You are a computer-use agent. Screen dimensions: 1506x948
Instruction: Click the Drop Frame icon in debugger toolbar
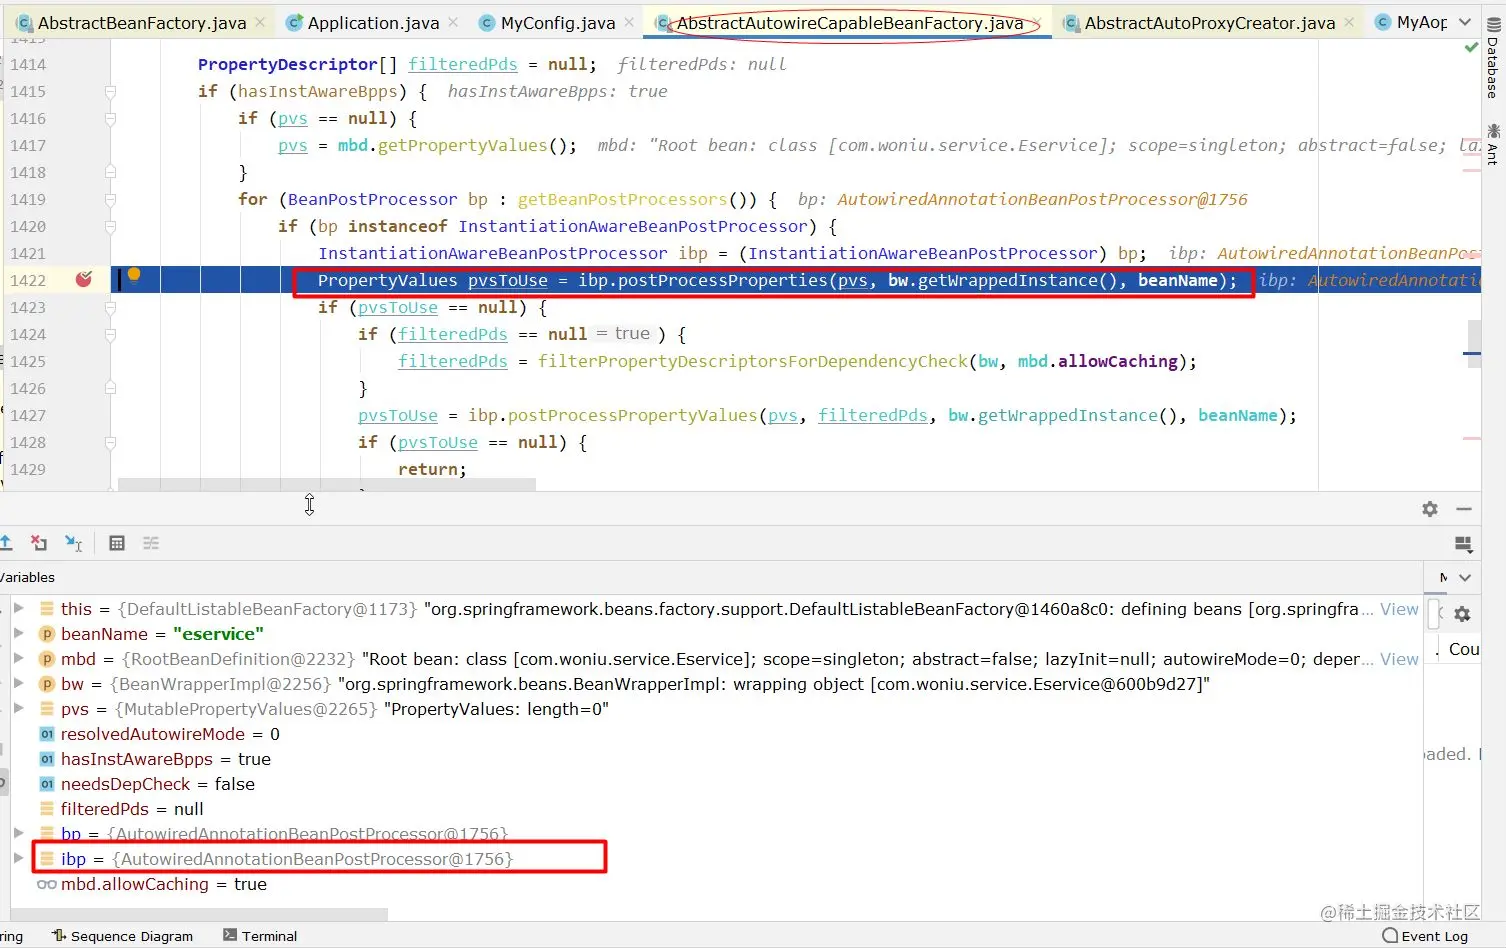(x=39, y=543)
